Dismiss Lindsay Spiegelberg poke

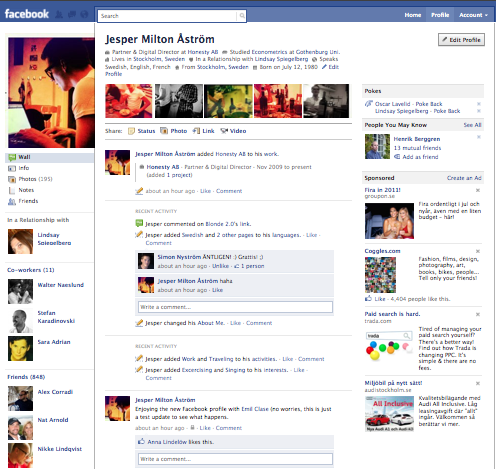pos(479,111)
